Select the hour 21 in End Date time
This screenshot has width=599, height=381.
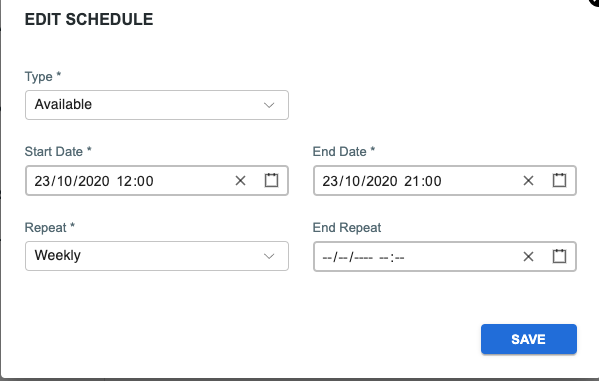click(412, 181)
